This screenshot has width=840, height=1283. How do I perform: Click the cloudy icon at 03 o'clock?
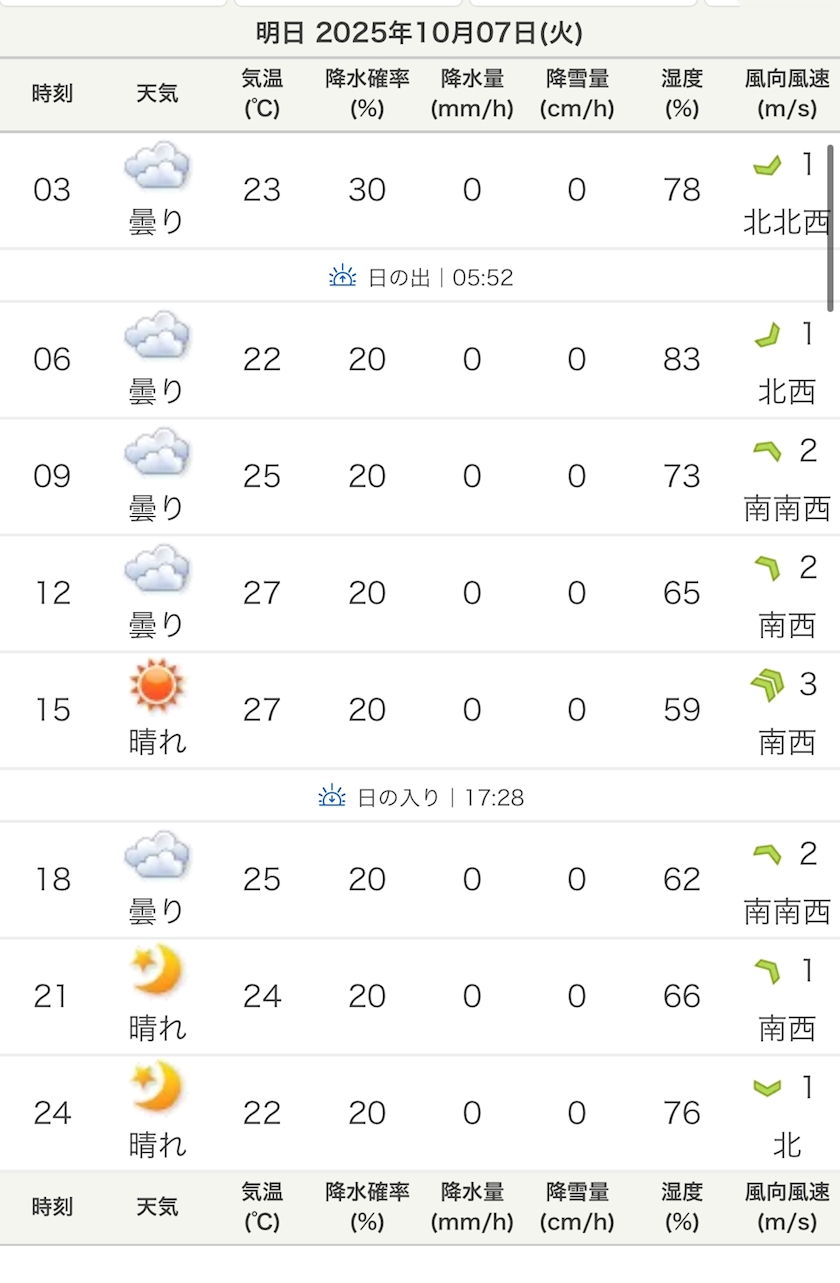click(x=157, y=166)
